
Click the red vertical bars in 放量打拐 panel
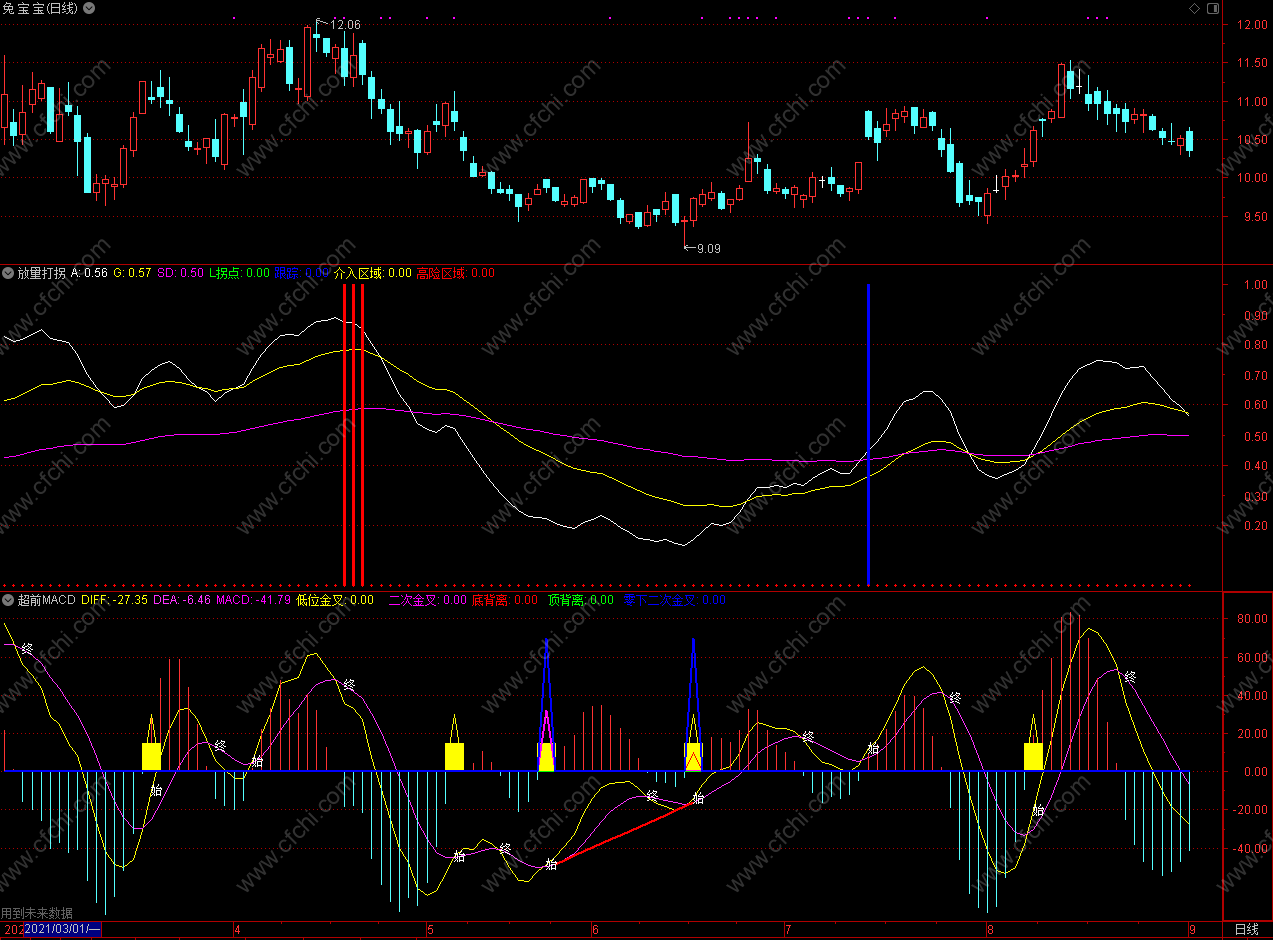tap(353, 430)
